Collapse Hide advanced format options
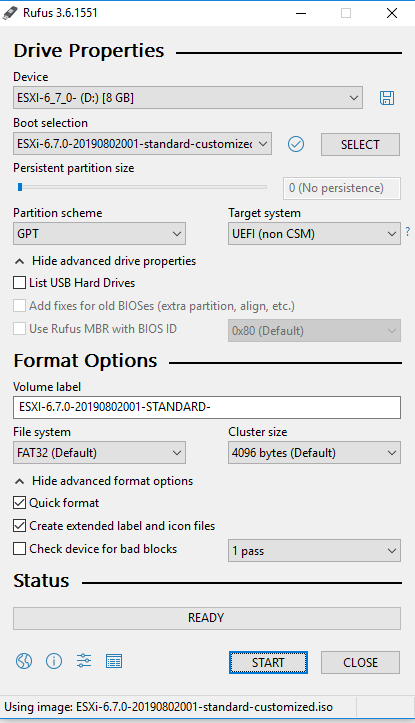This screenshot has width=415, height=723. pyautogui.click(x=104, y=481)
